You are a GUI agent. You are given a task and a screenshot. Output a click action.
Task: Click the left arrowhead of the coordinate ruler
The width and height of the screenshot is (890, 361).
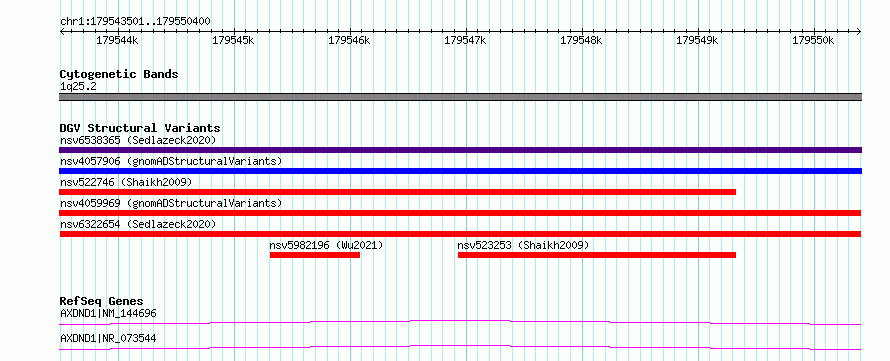62,31
